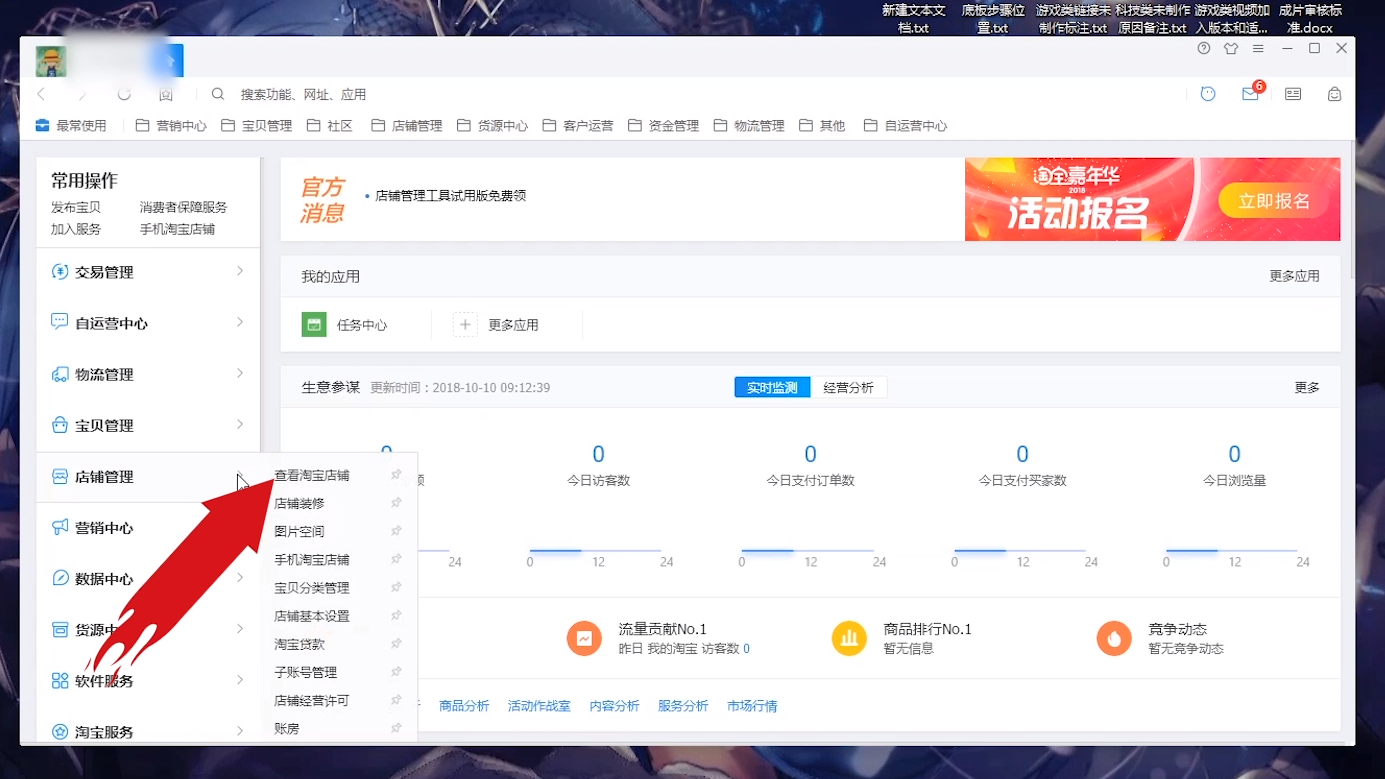This screenshot has height=779, width=1385.
Task: Click the Taobao shopping bag icon
Action: (x=1334, y=94)
